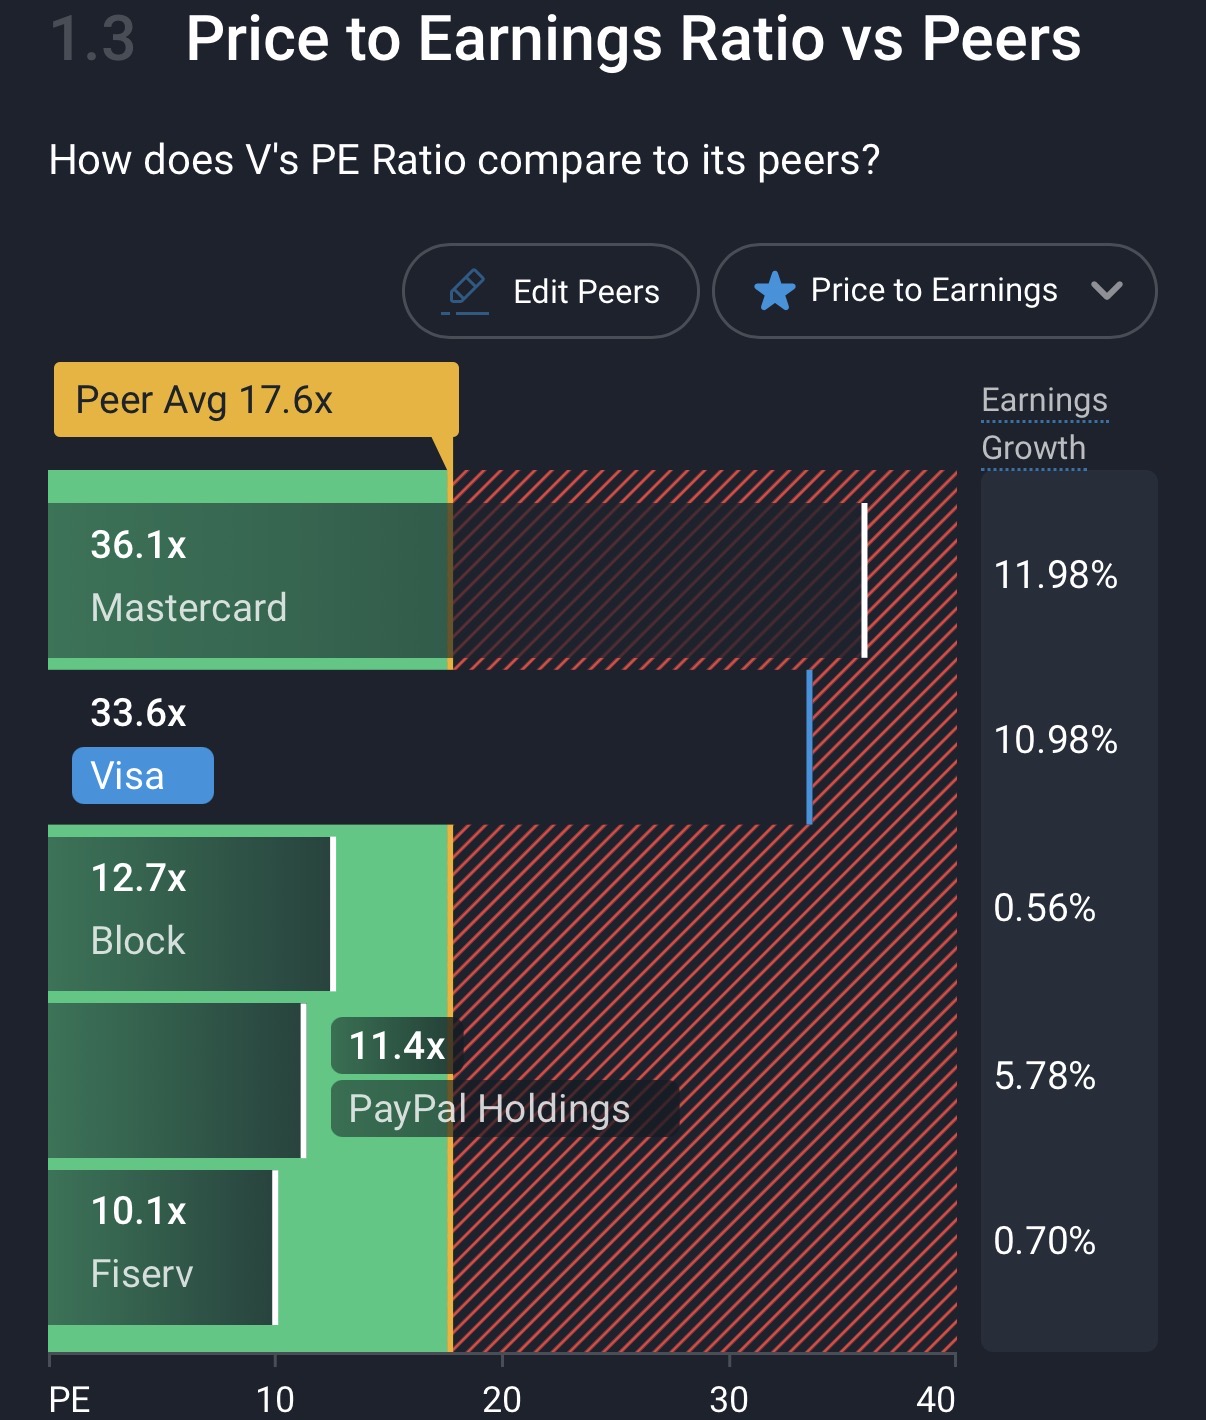Click the blue Visa label badge
Screen dimensions: 1206x1420
[x=143, y=776]
